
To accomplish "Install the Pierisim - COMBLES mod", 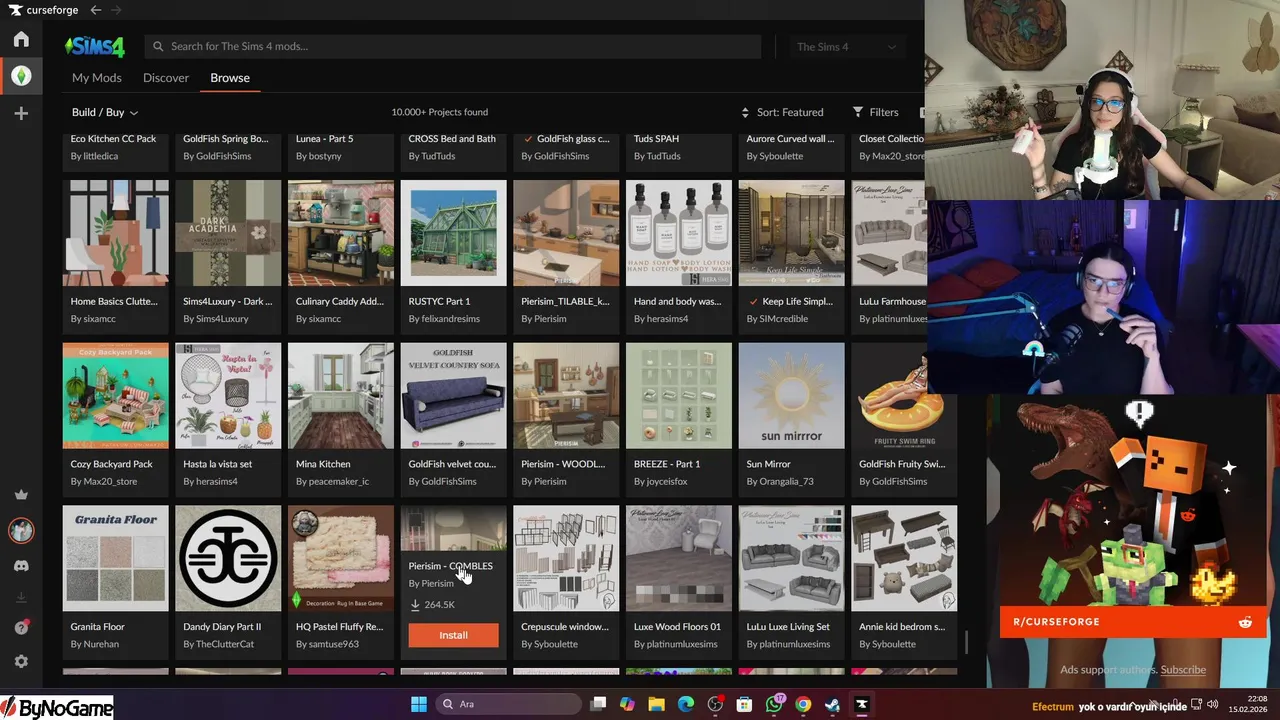I will pyautogui.click(x=453, y=635).
